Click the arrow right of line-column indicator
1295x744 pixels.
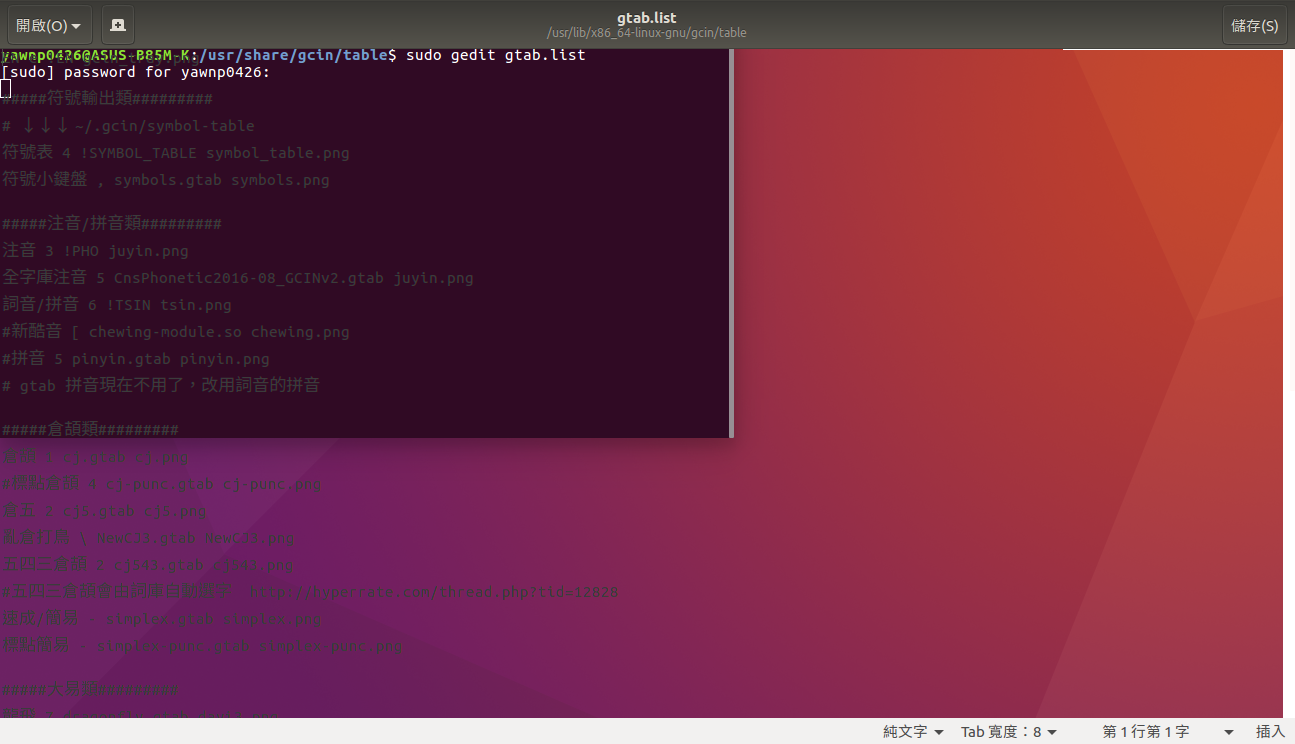[x=1229, y=732]
